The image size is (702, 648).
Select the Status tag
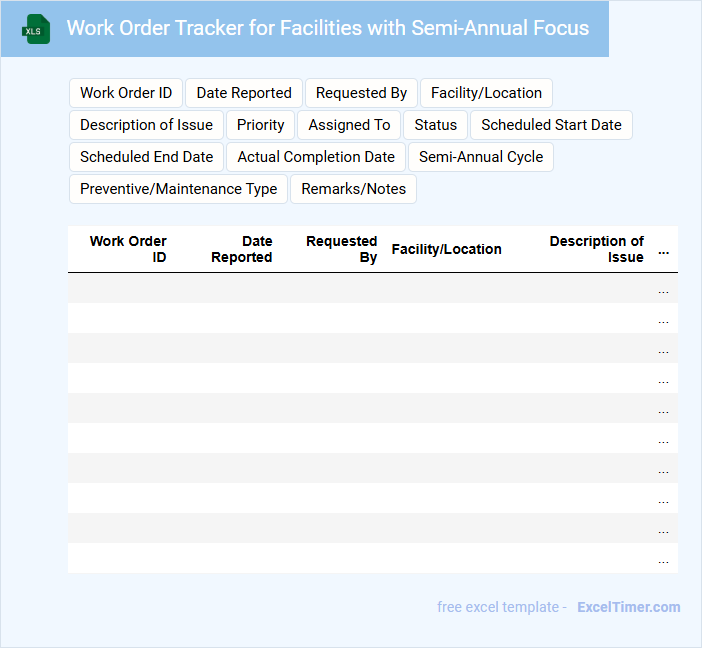point(435,125)
